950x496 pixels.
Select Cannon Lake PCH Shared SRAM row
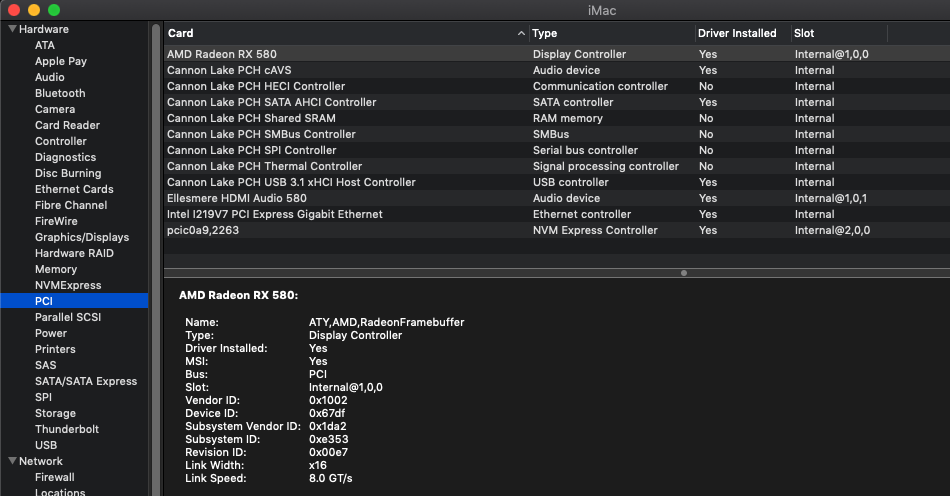(x=557, y=118)
